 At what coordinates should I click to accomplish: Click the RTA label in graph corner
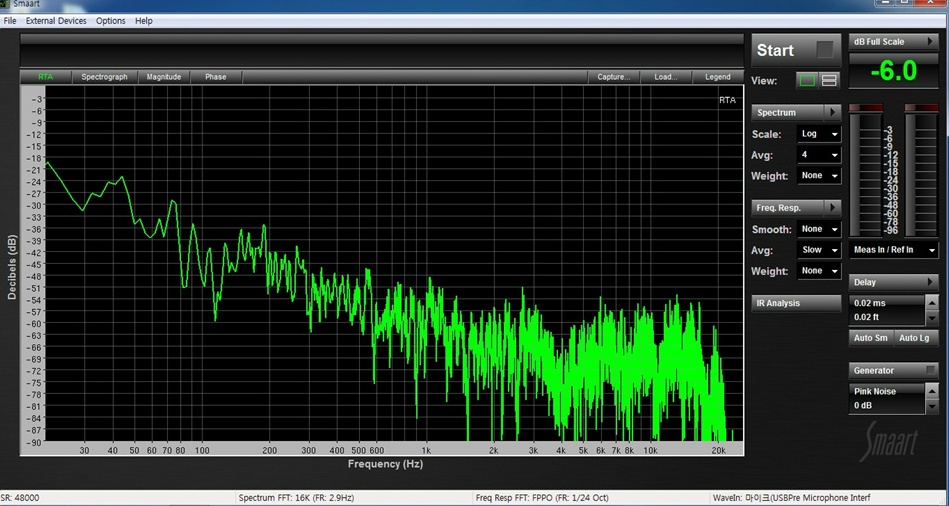tap(727, 100)
